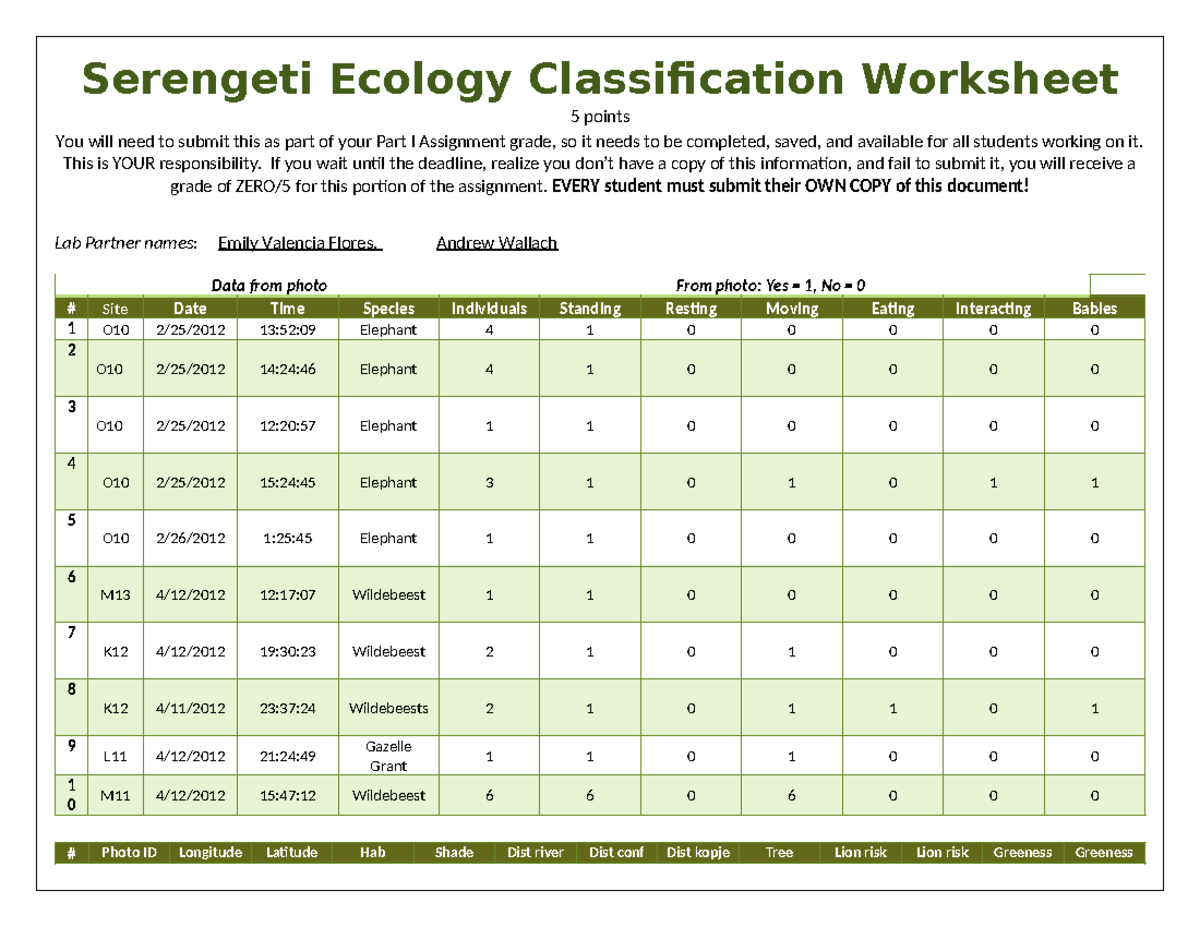The image size is (1200, 927).
Task: Click the Babies column header
Action: tap(1094, 308)
